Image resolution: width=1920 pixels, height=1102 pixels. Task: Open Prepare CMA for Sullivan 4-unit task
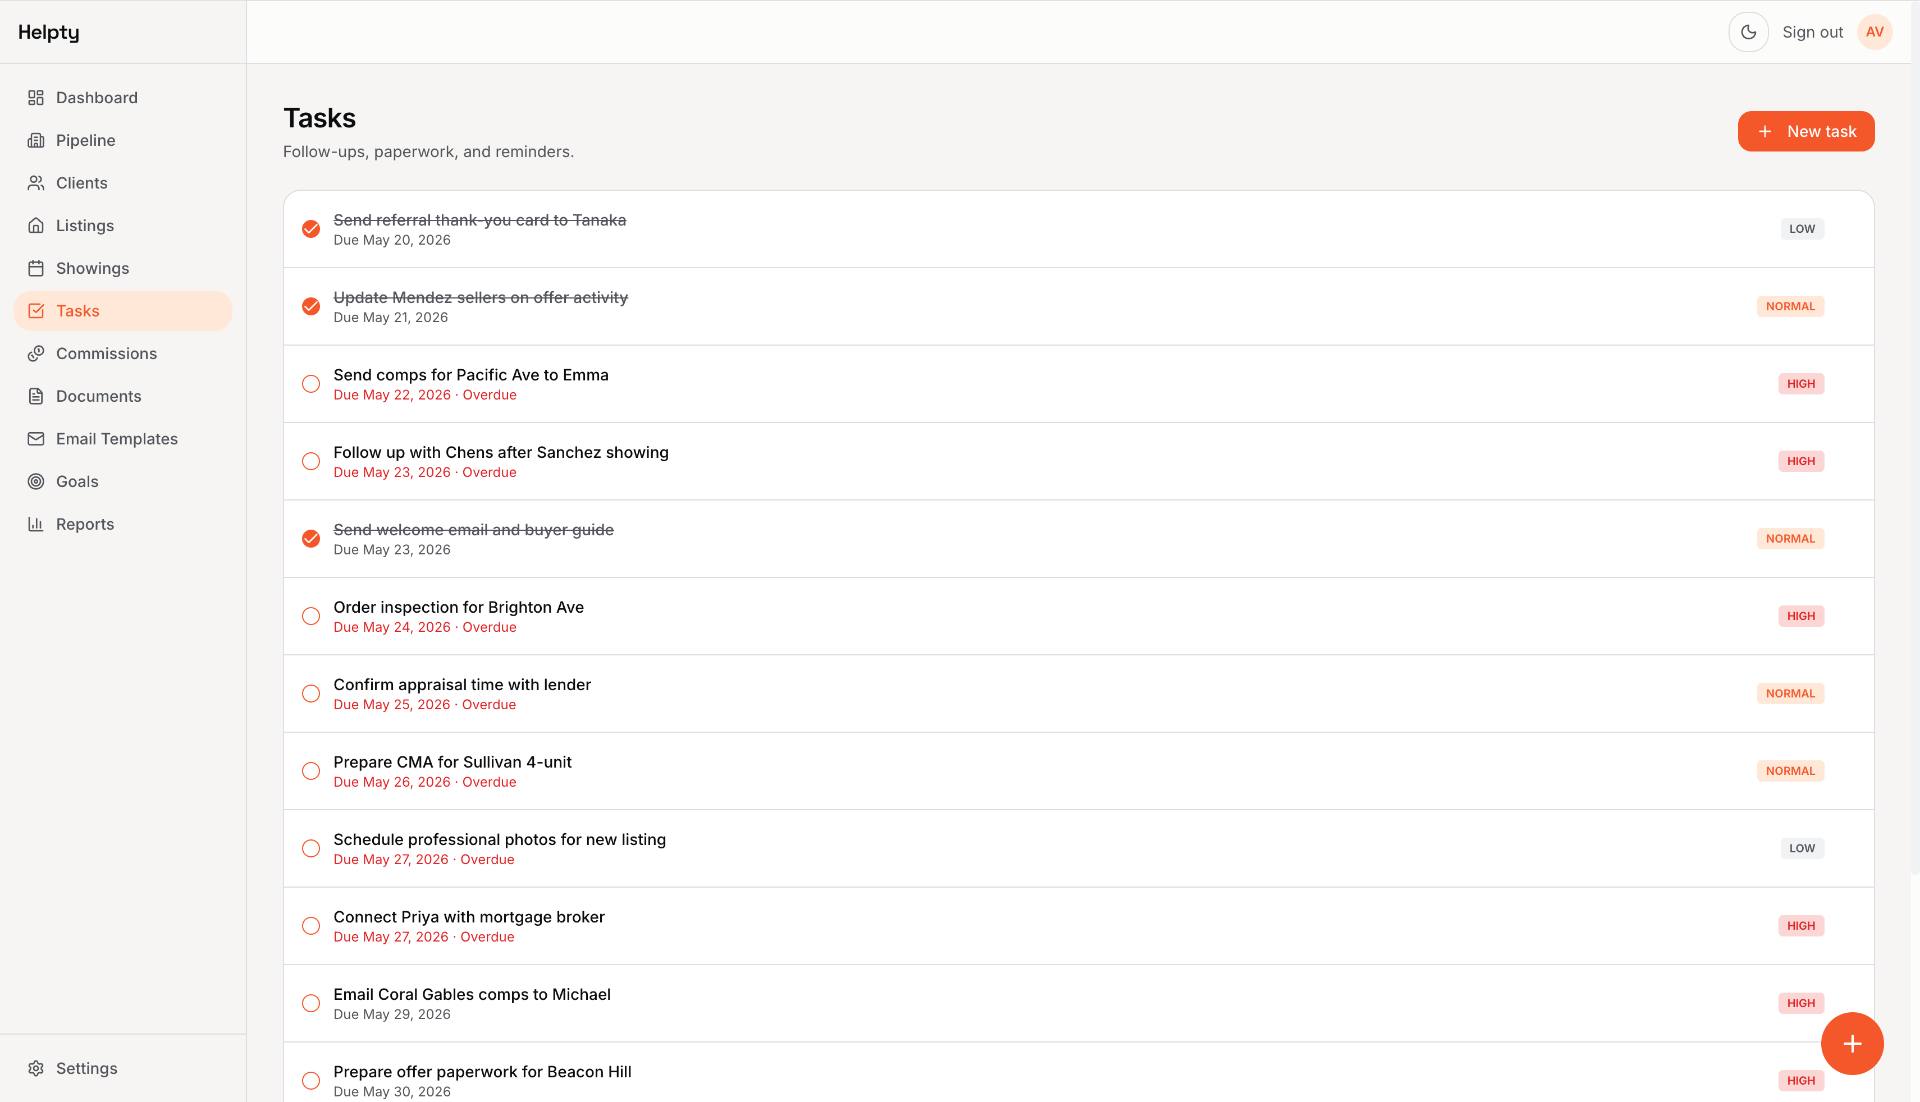(x=453, y=762)
